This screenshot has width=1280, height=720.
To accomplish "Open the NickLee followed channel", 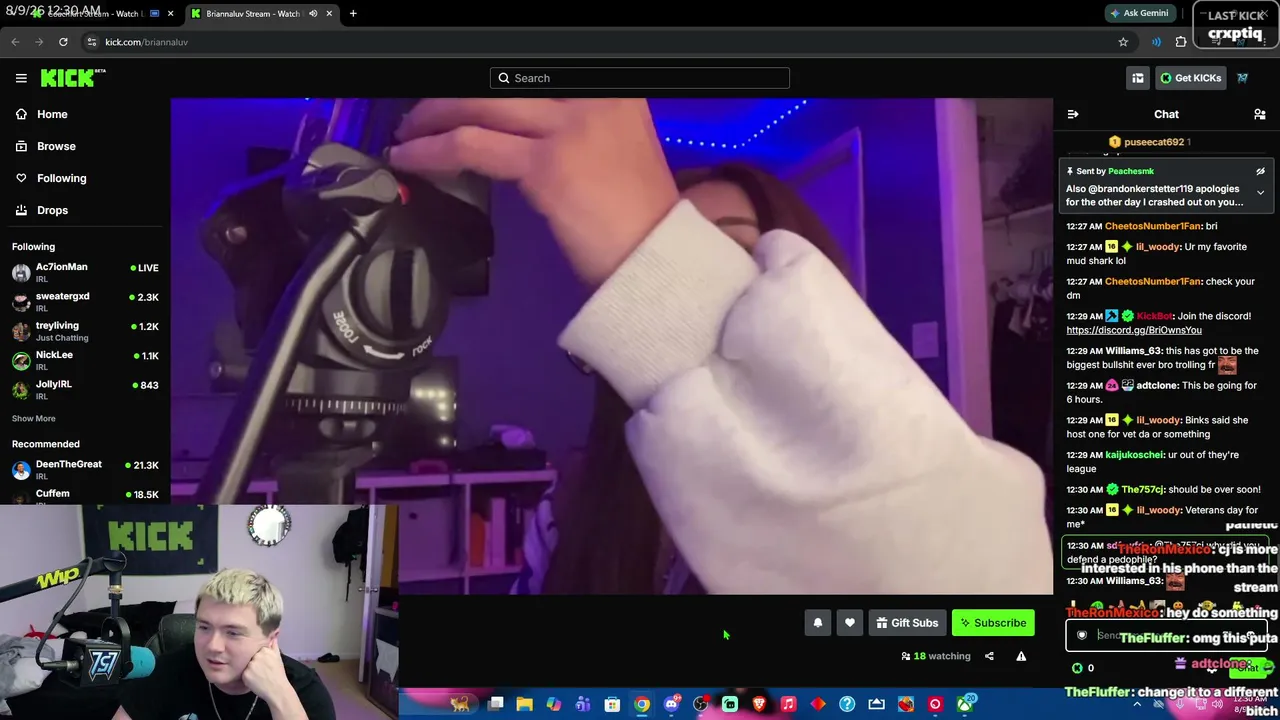I will [x=85, y=359].
